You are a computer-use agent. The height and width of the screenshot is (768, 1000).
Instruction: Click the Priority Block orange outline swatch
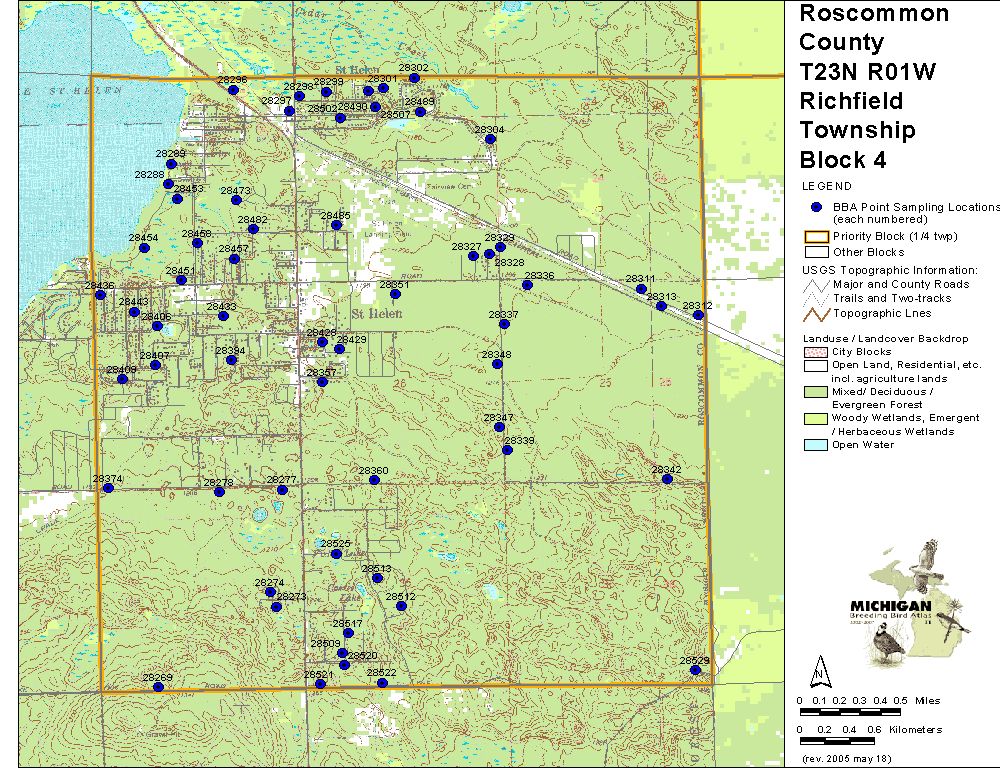(814, 237)
